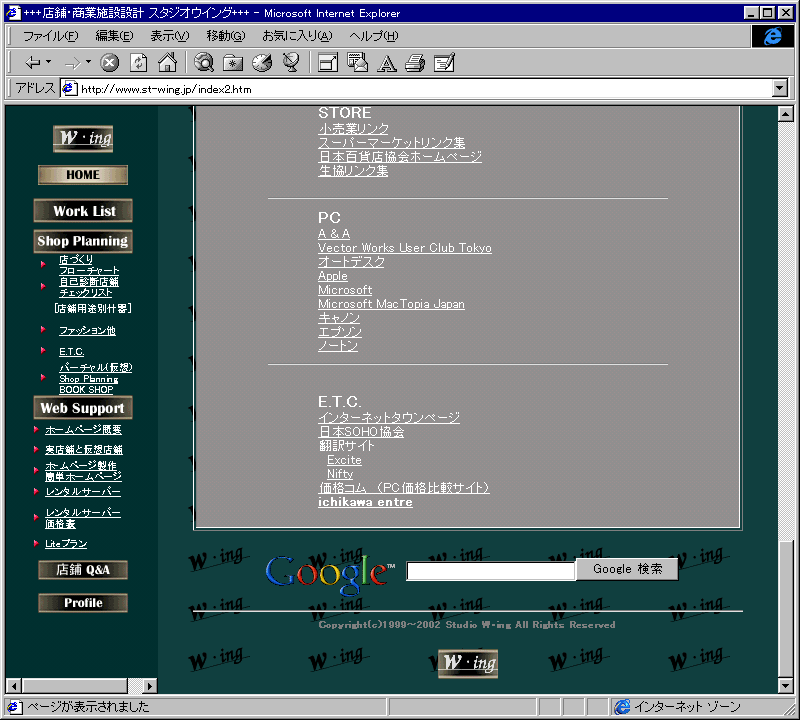Image resolution: width=800 pixels, height=720 pixels.
Task: Open the Work List sidebar button
Action: [x=83, y=211]
